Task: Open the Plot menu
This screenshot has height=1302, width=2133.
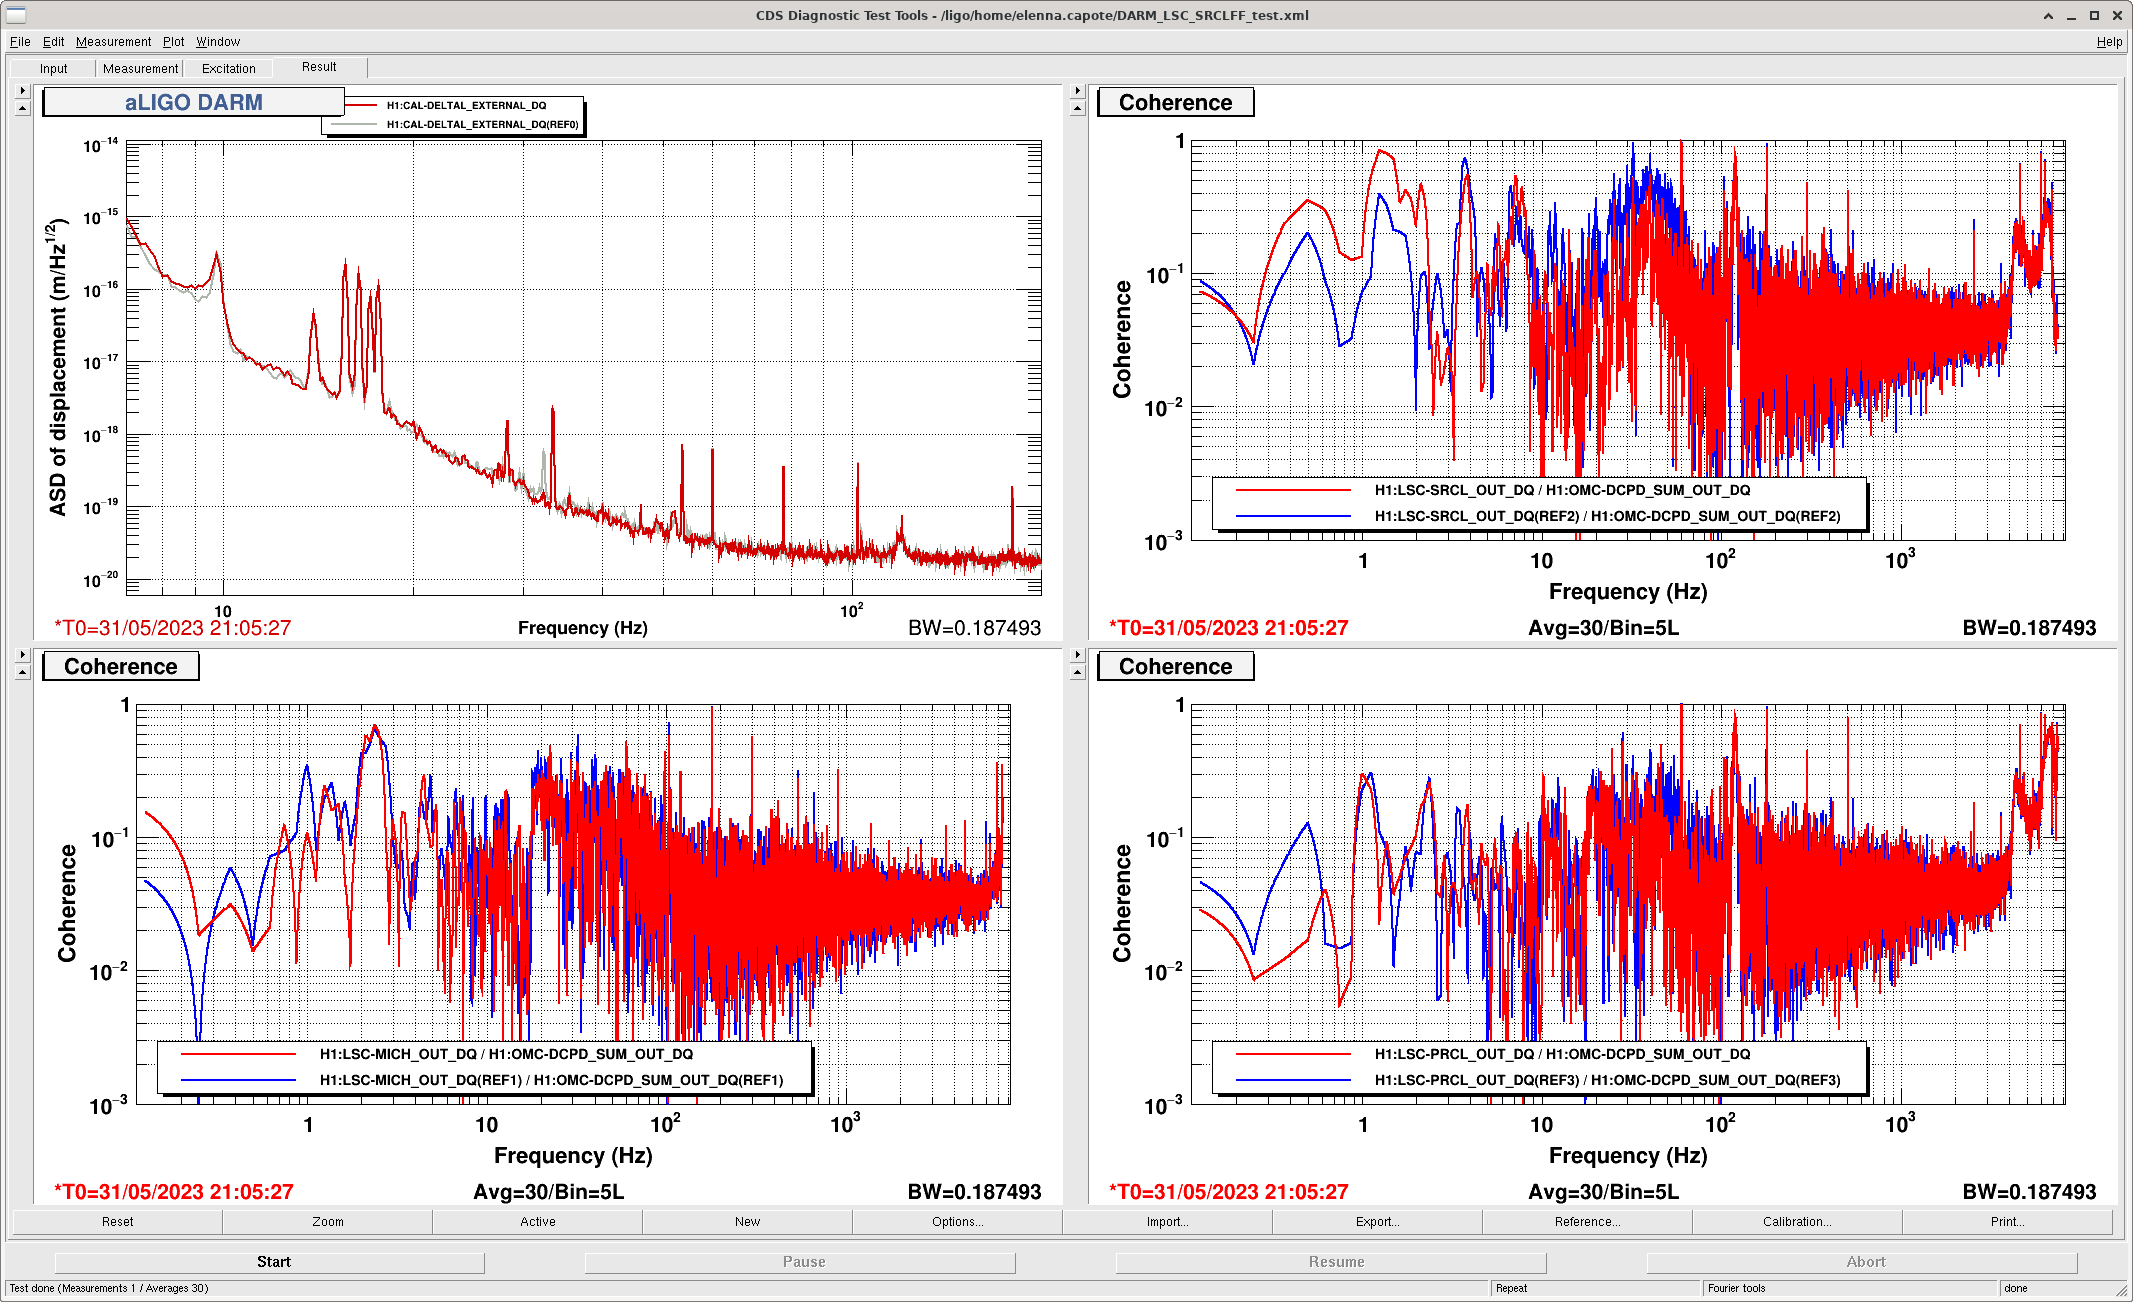Action: pos(173,42)
